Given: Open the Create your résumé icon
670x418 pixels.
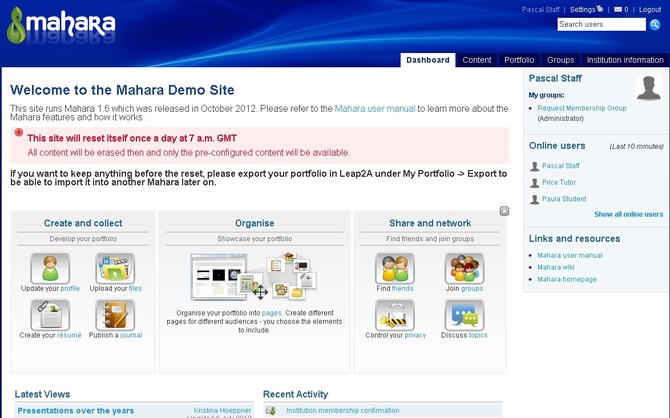Looking at the screenshot, I should [x=50, y=315].
